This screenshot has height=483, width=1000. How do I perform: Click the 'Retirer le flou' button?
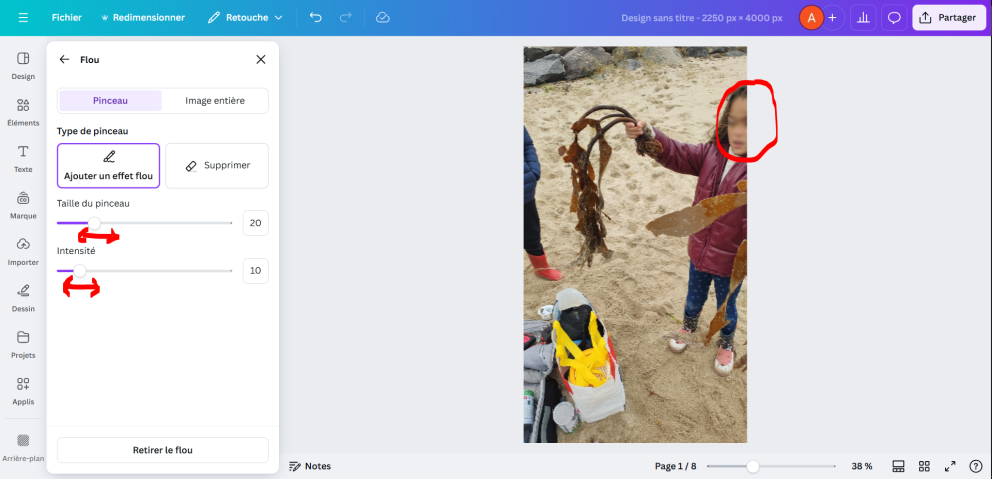[x=162, y=450]
